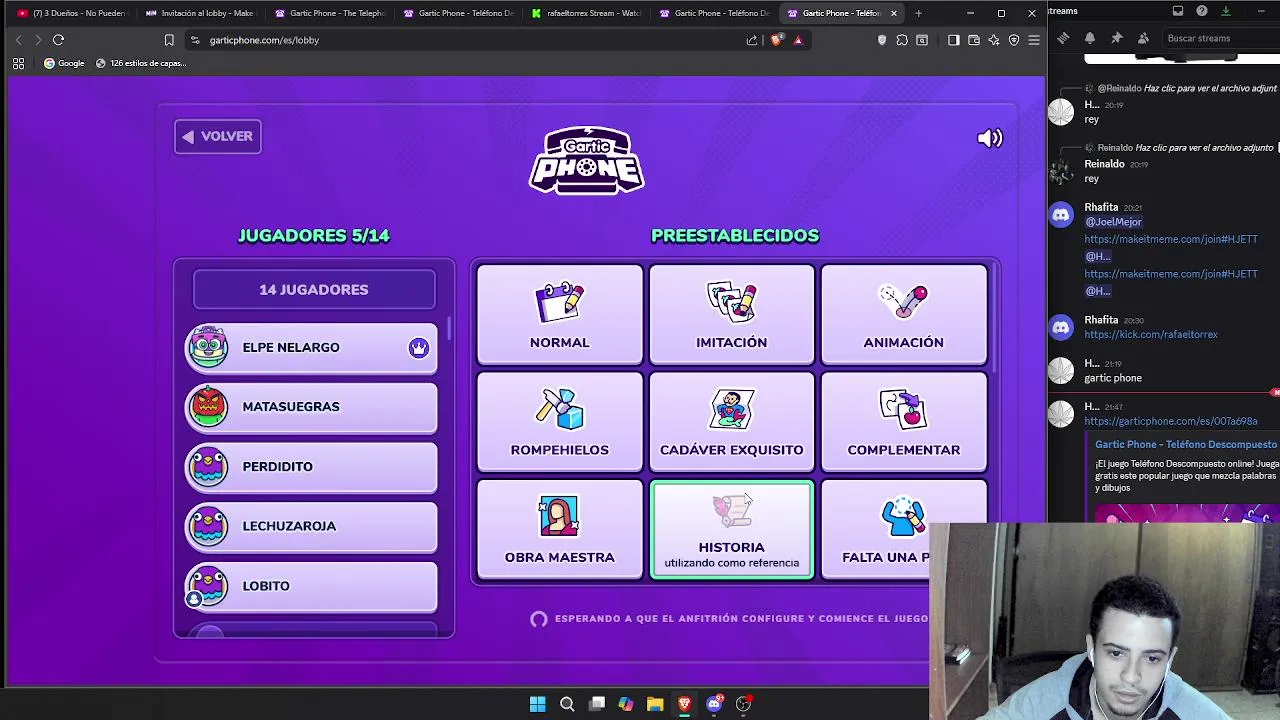Select the Normal preset mode
Screen dimensions: 1280x720
click(x=559, y=314)
